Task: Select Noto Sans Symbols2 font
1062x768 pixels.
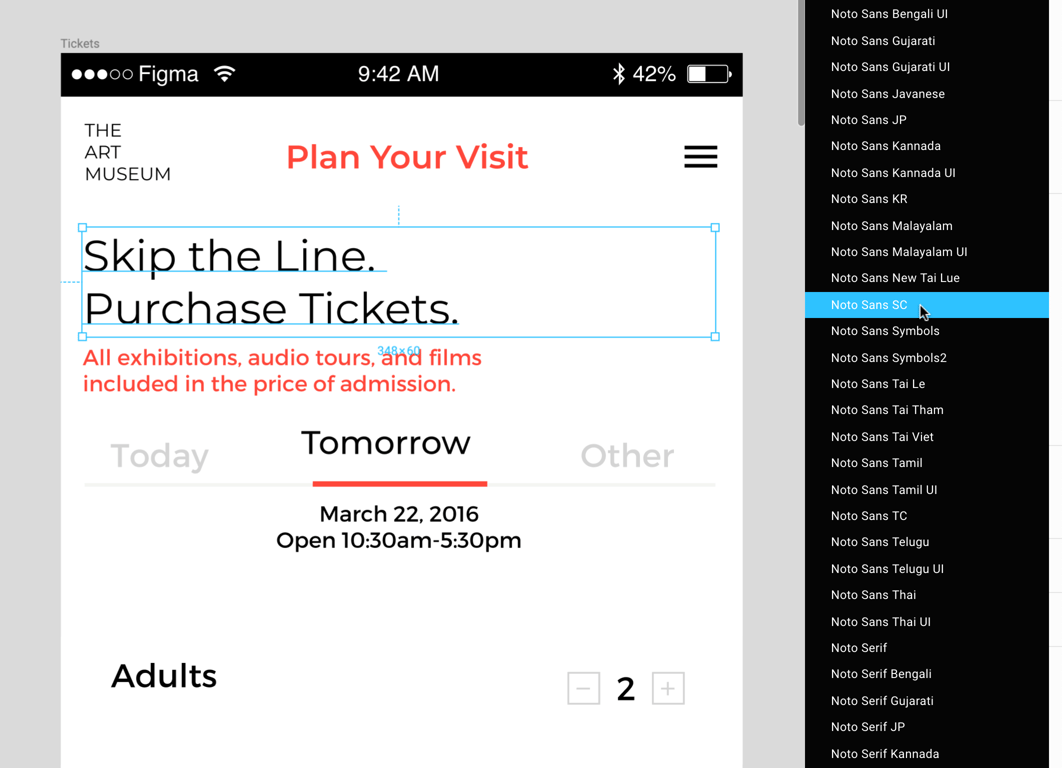Action: pyautogui.click(x=888, y=358)
